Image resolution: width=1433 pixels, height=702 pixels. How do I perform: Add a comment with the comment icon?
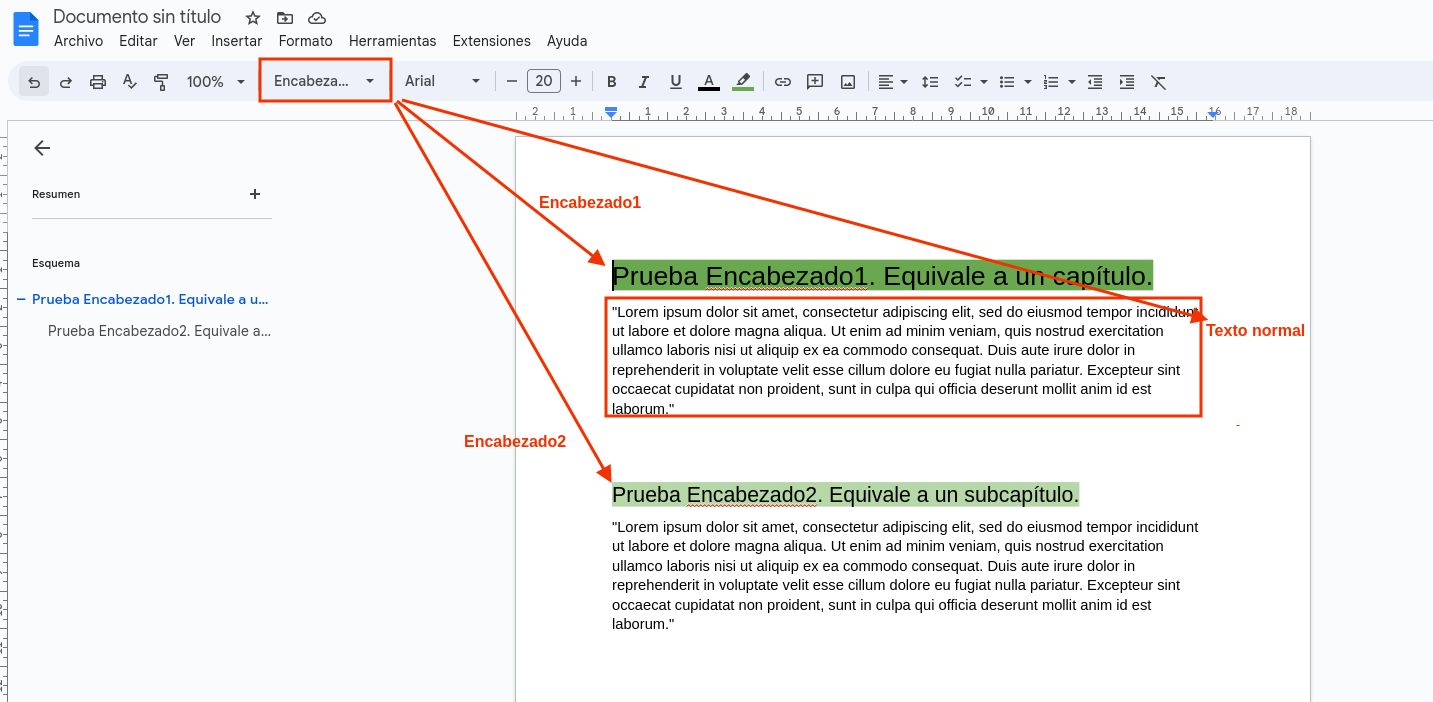tap(815, 82)
